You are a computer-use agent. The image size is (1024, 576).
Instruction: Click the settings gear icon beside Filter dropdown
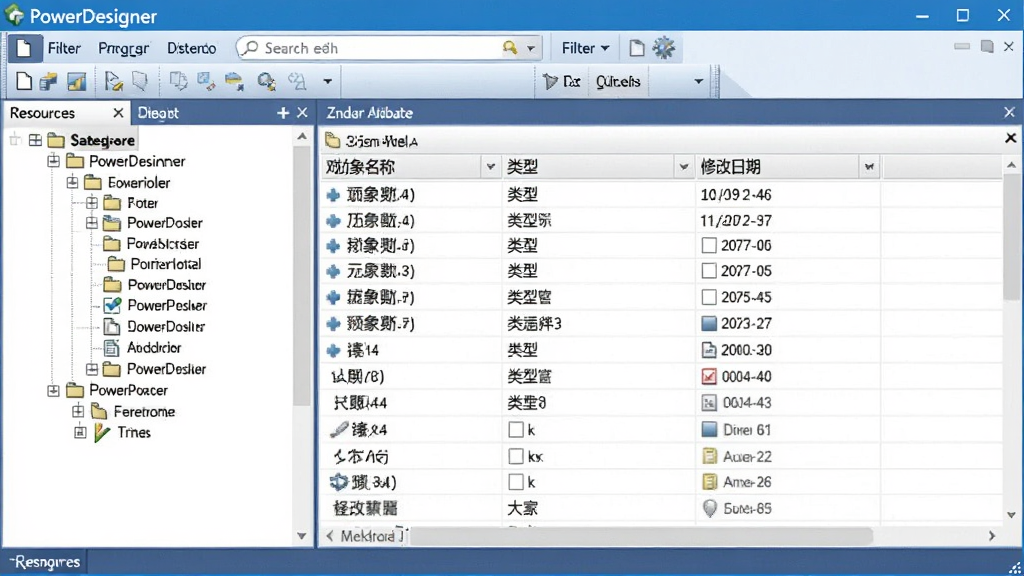click(x=664, y=48)
